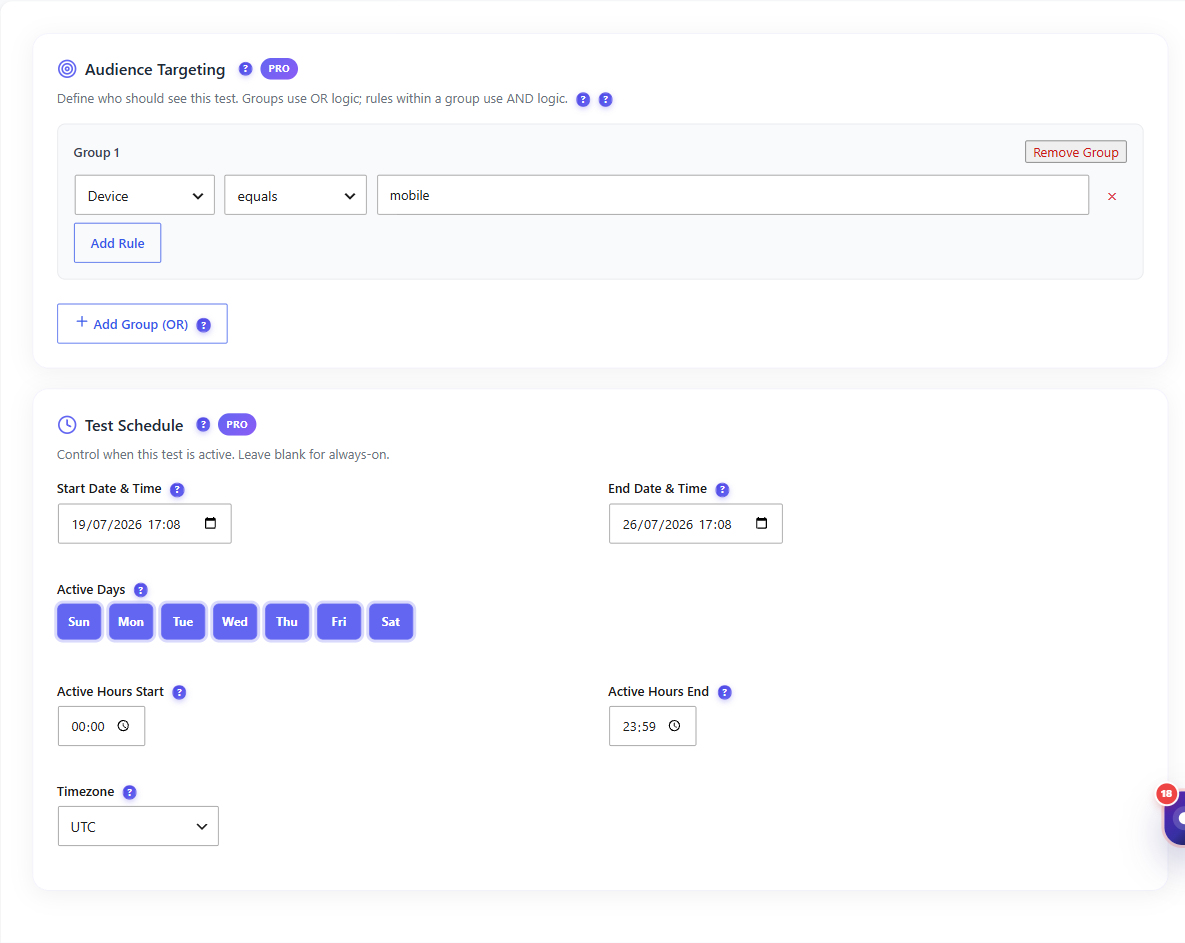Click the Test Schedule heading text
The image size is (1185, 943).
(x=134, y=425)
